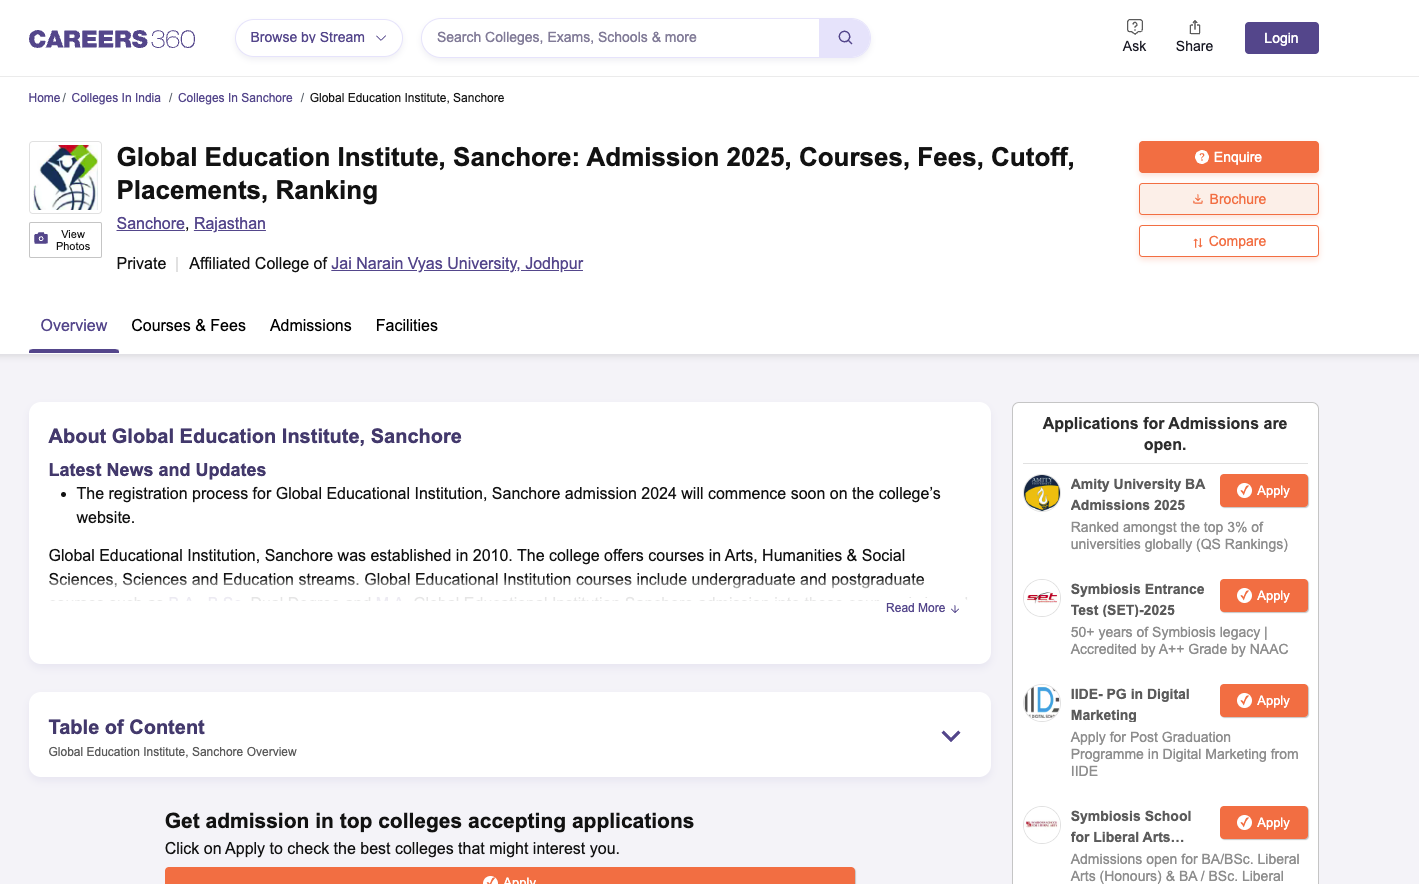Image resolution: width=1419 pixels, height=884 pixels.
Task: Click 'Get admission in top colleges' heading
Action: click(429, 821)
